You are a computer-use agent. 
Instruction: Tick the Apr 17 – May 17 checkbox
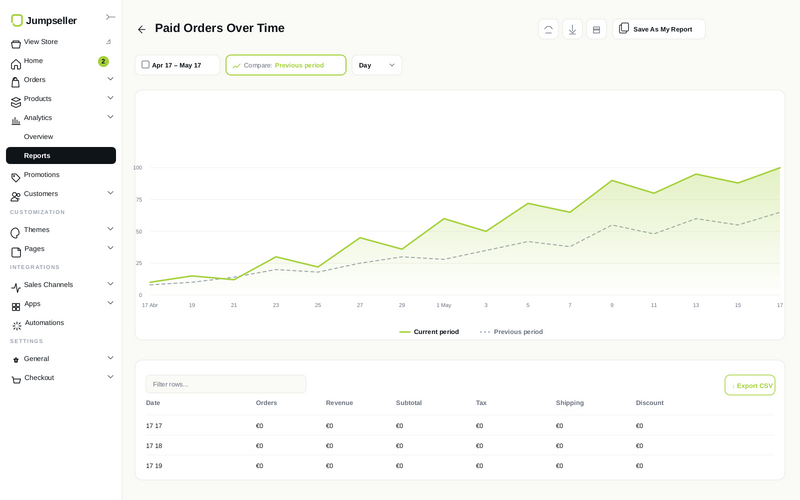pos(145,65)
